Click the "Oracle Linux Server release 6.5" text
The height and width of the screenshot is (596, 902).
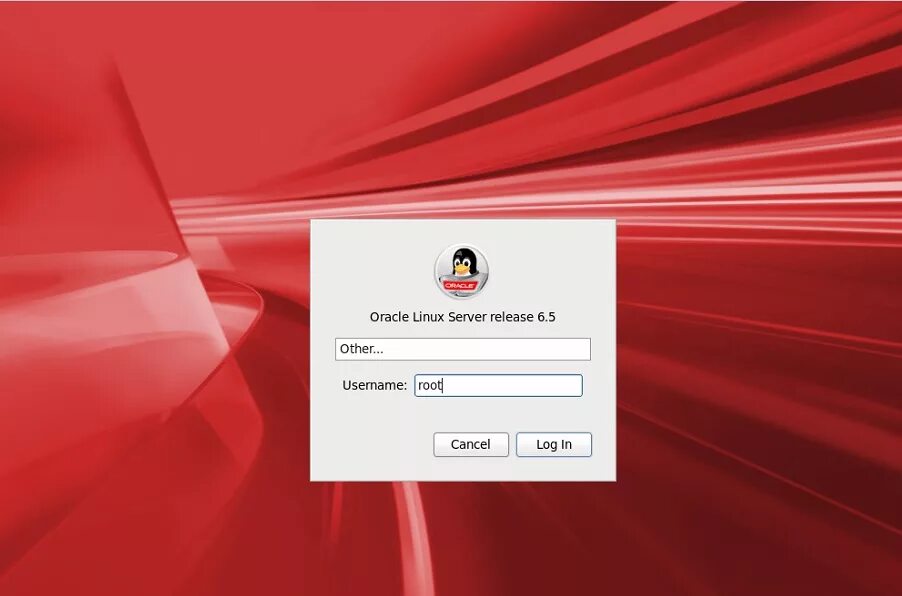[x=463, y=317]
